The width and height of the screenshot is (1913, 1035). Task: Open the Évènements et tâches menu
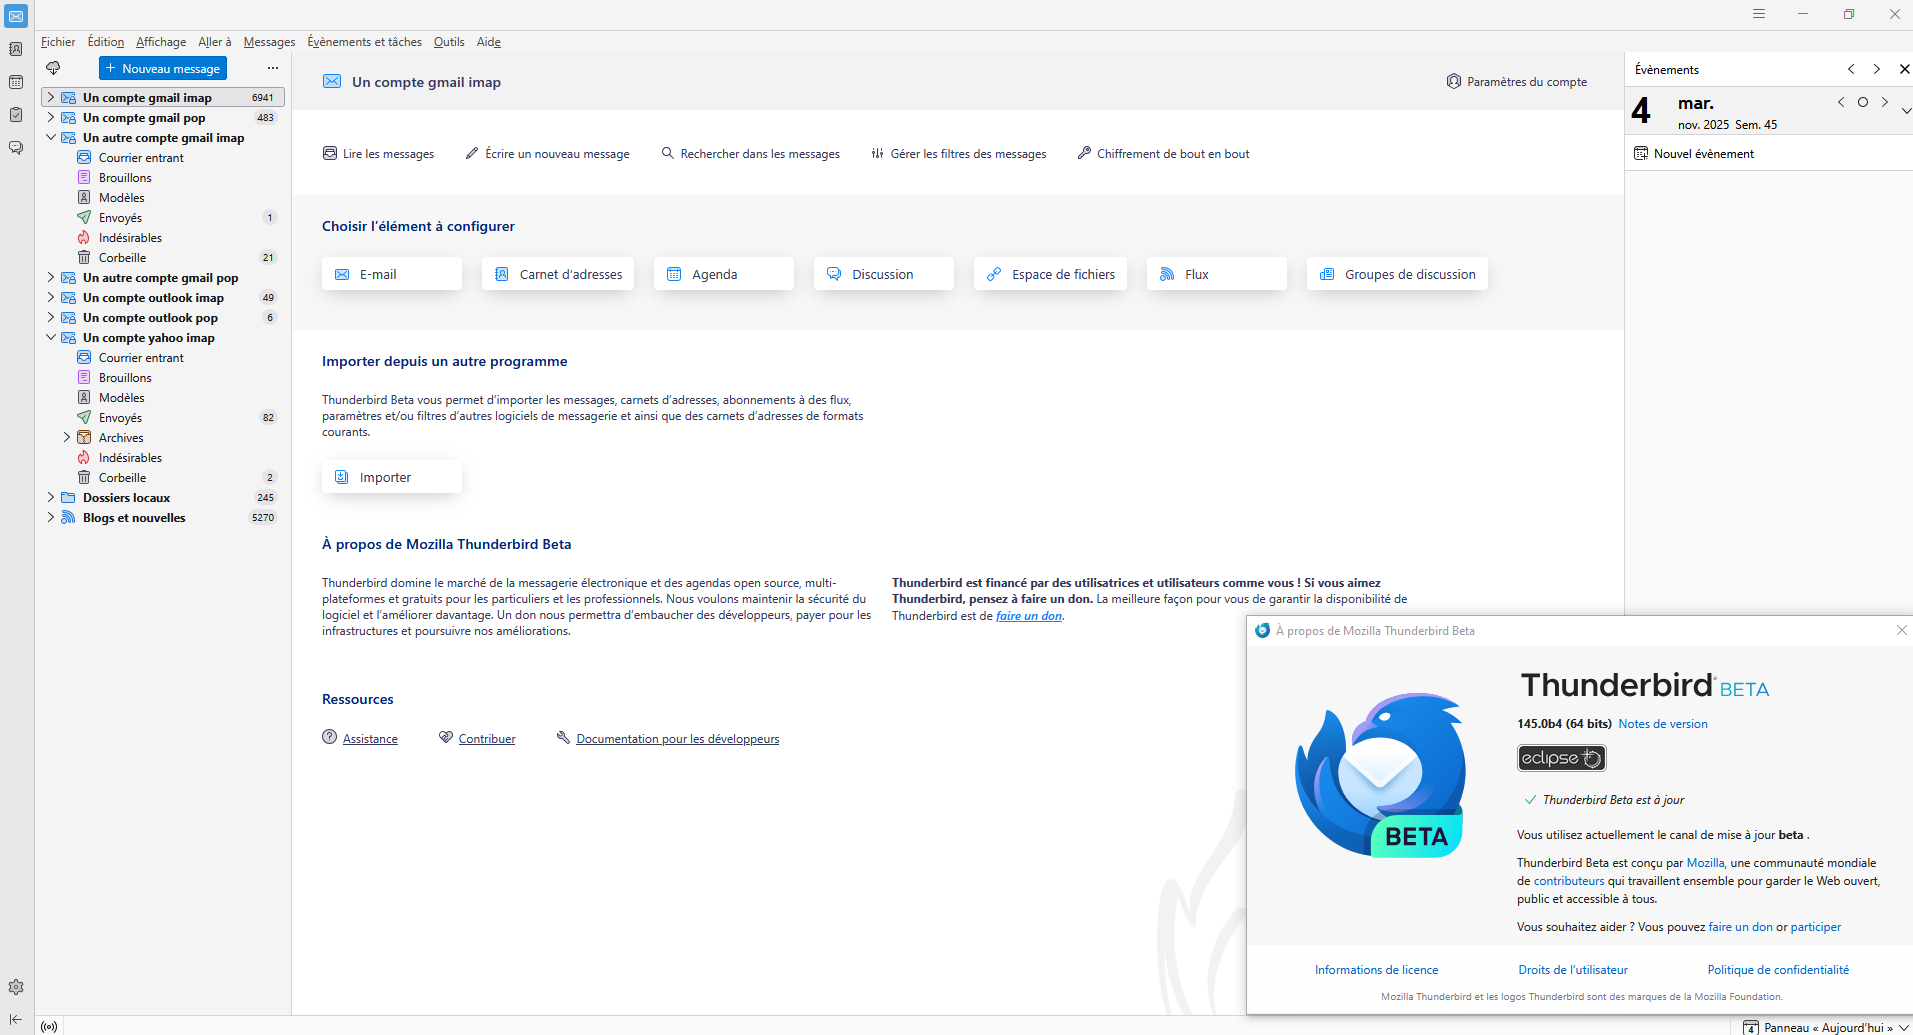365,42
